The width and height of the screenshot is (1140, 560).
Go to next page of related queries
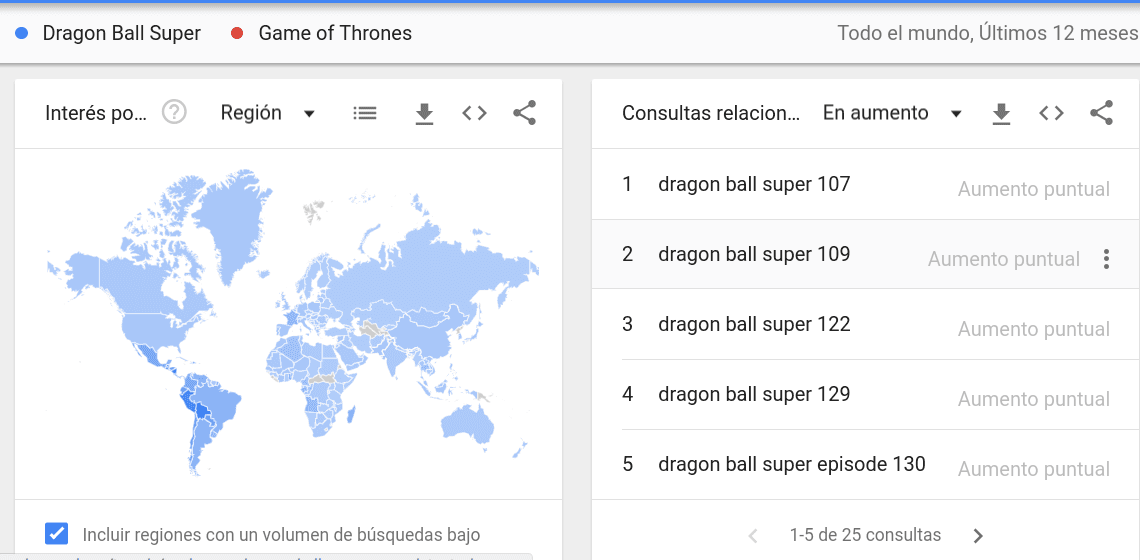click(x=978, y=535)
